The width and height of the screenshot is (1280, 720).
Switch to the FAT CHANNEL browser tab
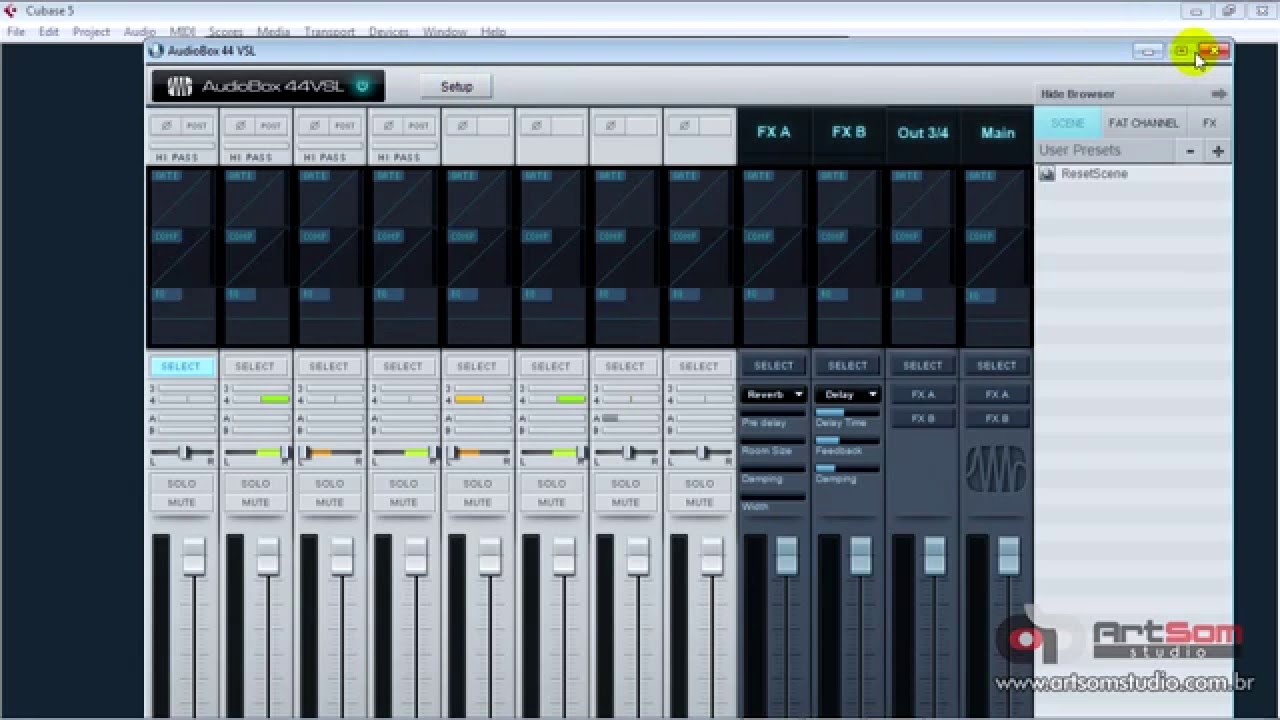click(1143, 123)
